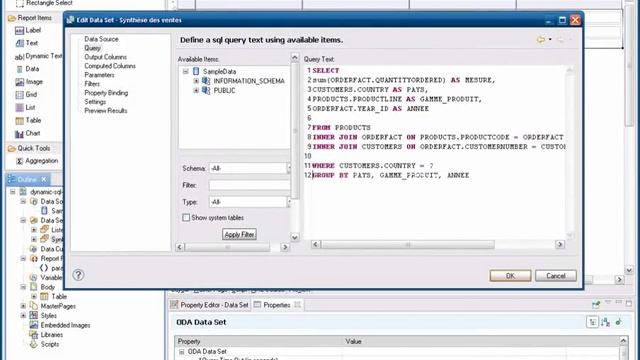The image size is (640, 360).
Task: Click the back arrow icon in dialog header
Action: click(x=541, y=40)
